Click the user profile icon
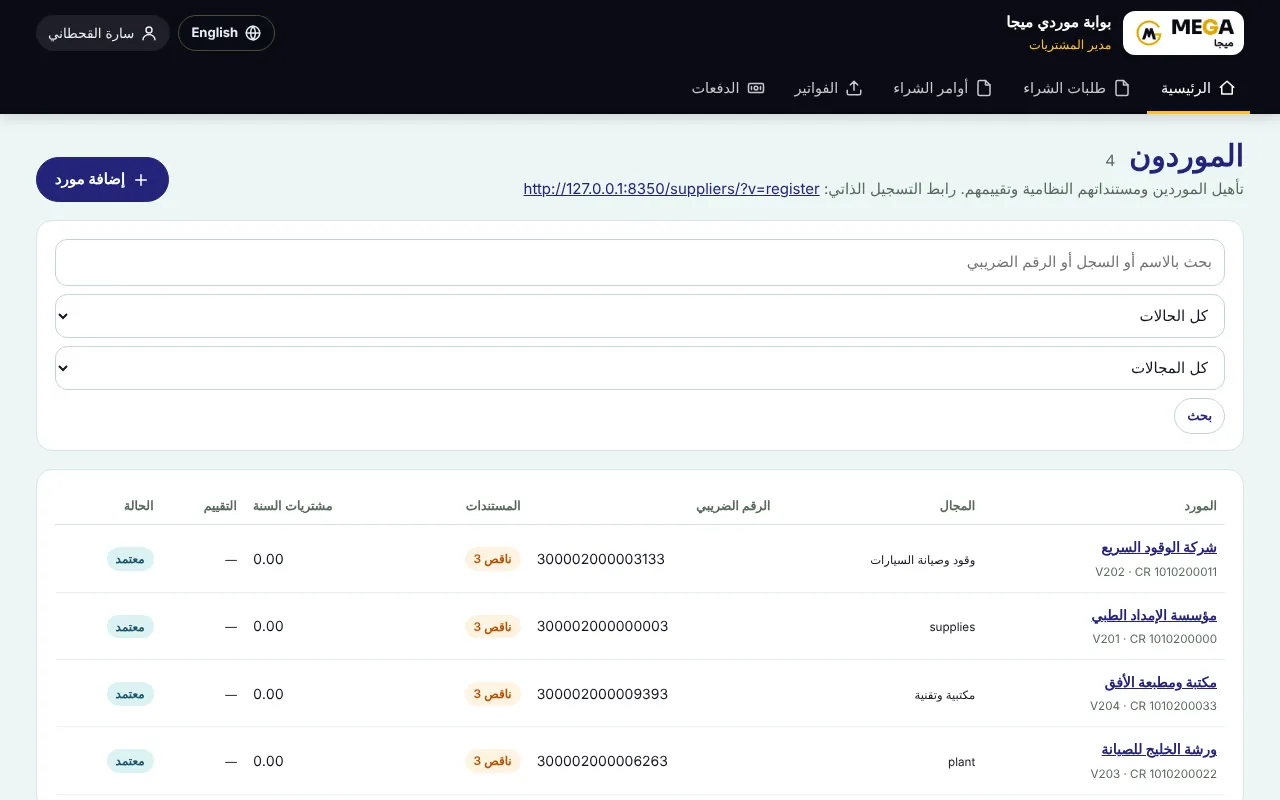This screenshot has height=800, width=1280. [149, 33]
